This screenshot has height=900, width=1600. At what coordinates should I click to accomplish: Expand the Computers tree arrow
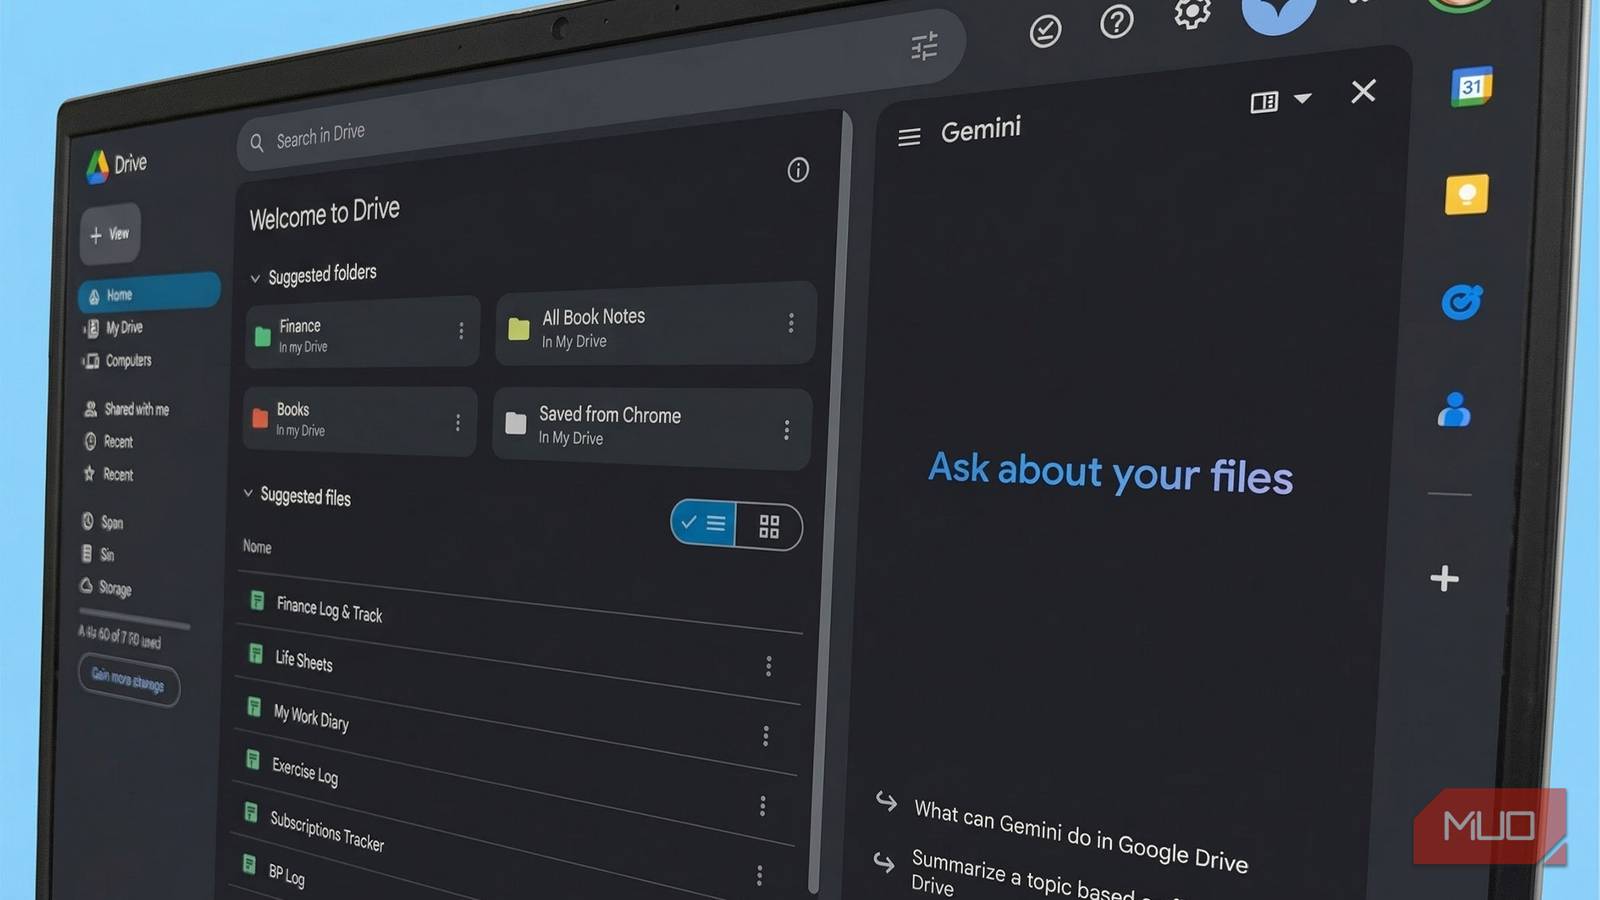tap(82, 360)
